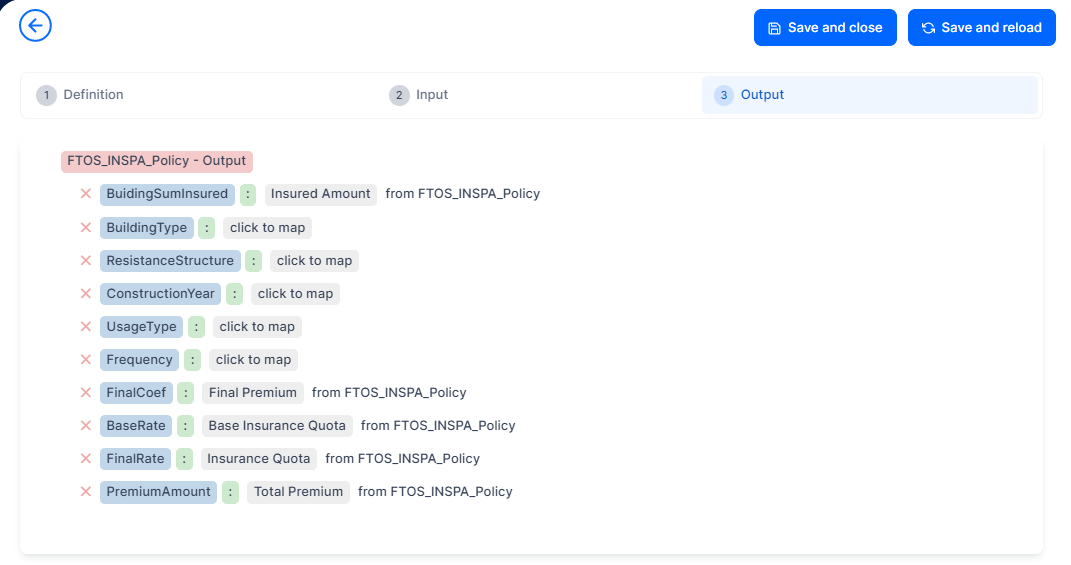The width and height of the screenshot is (1071, 565).
Task: Change the Insured Amount mapping
Action: [320, 194]
